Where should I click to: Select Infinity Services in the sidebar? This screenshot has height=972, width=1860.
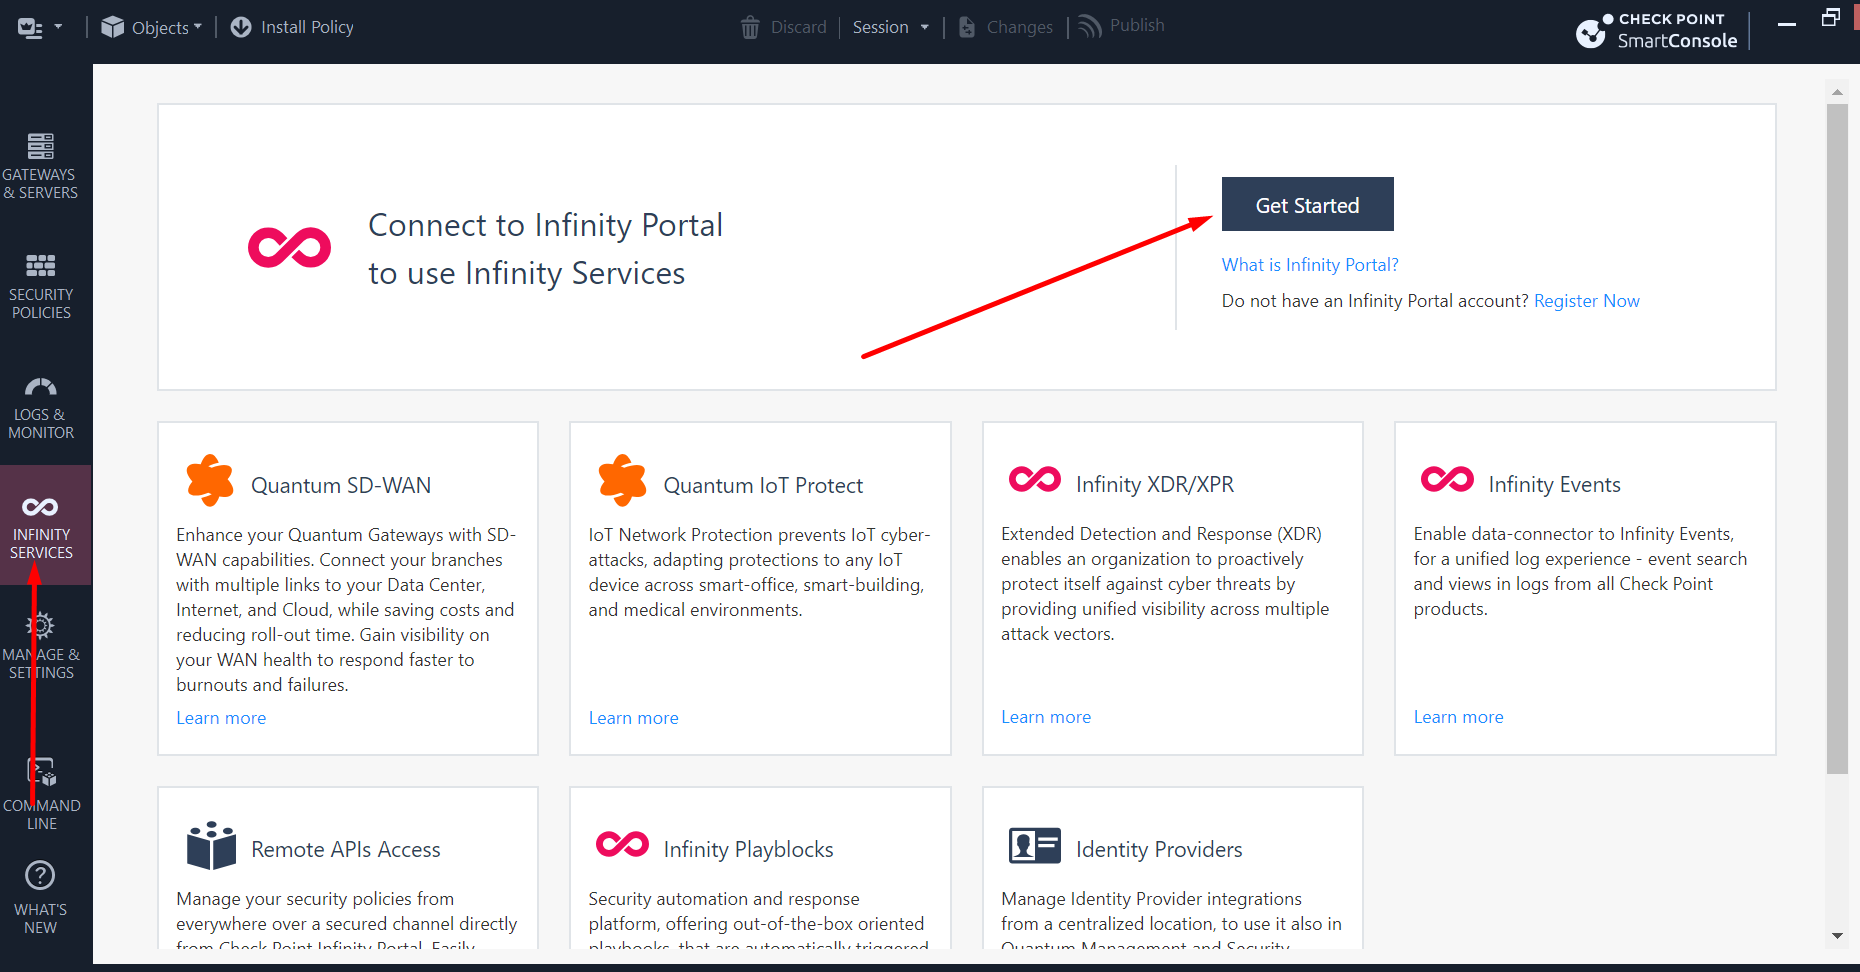pyautogui.click(x=41, y=525)
